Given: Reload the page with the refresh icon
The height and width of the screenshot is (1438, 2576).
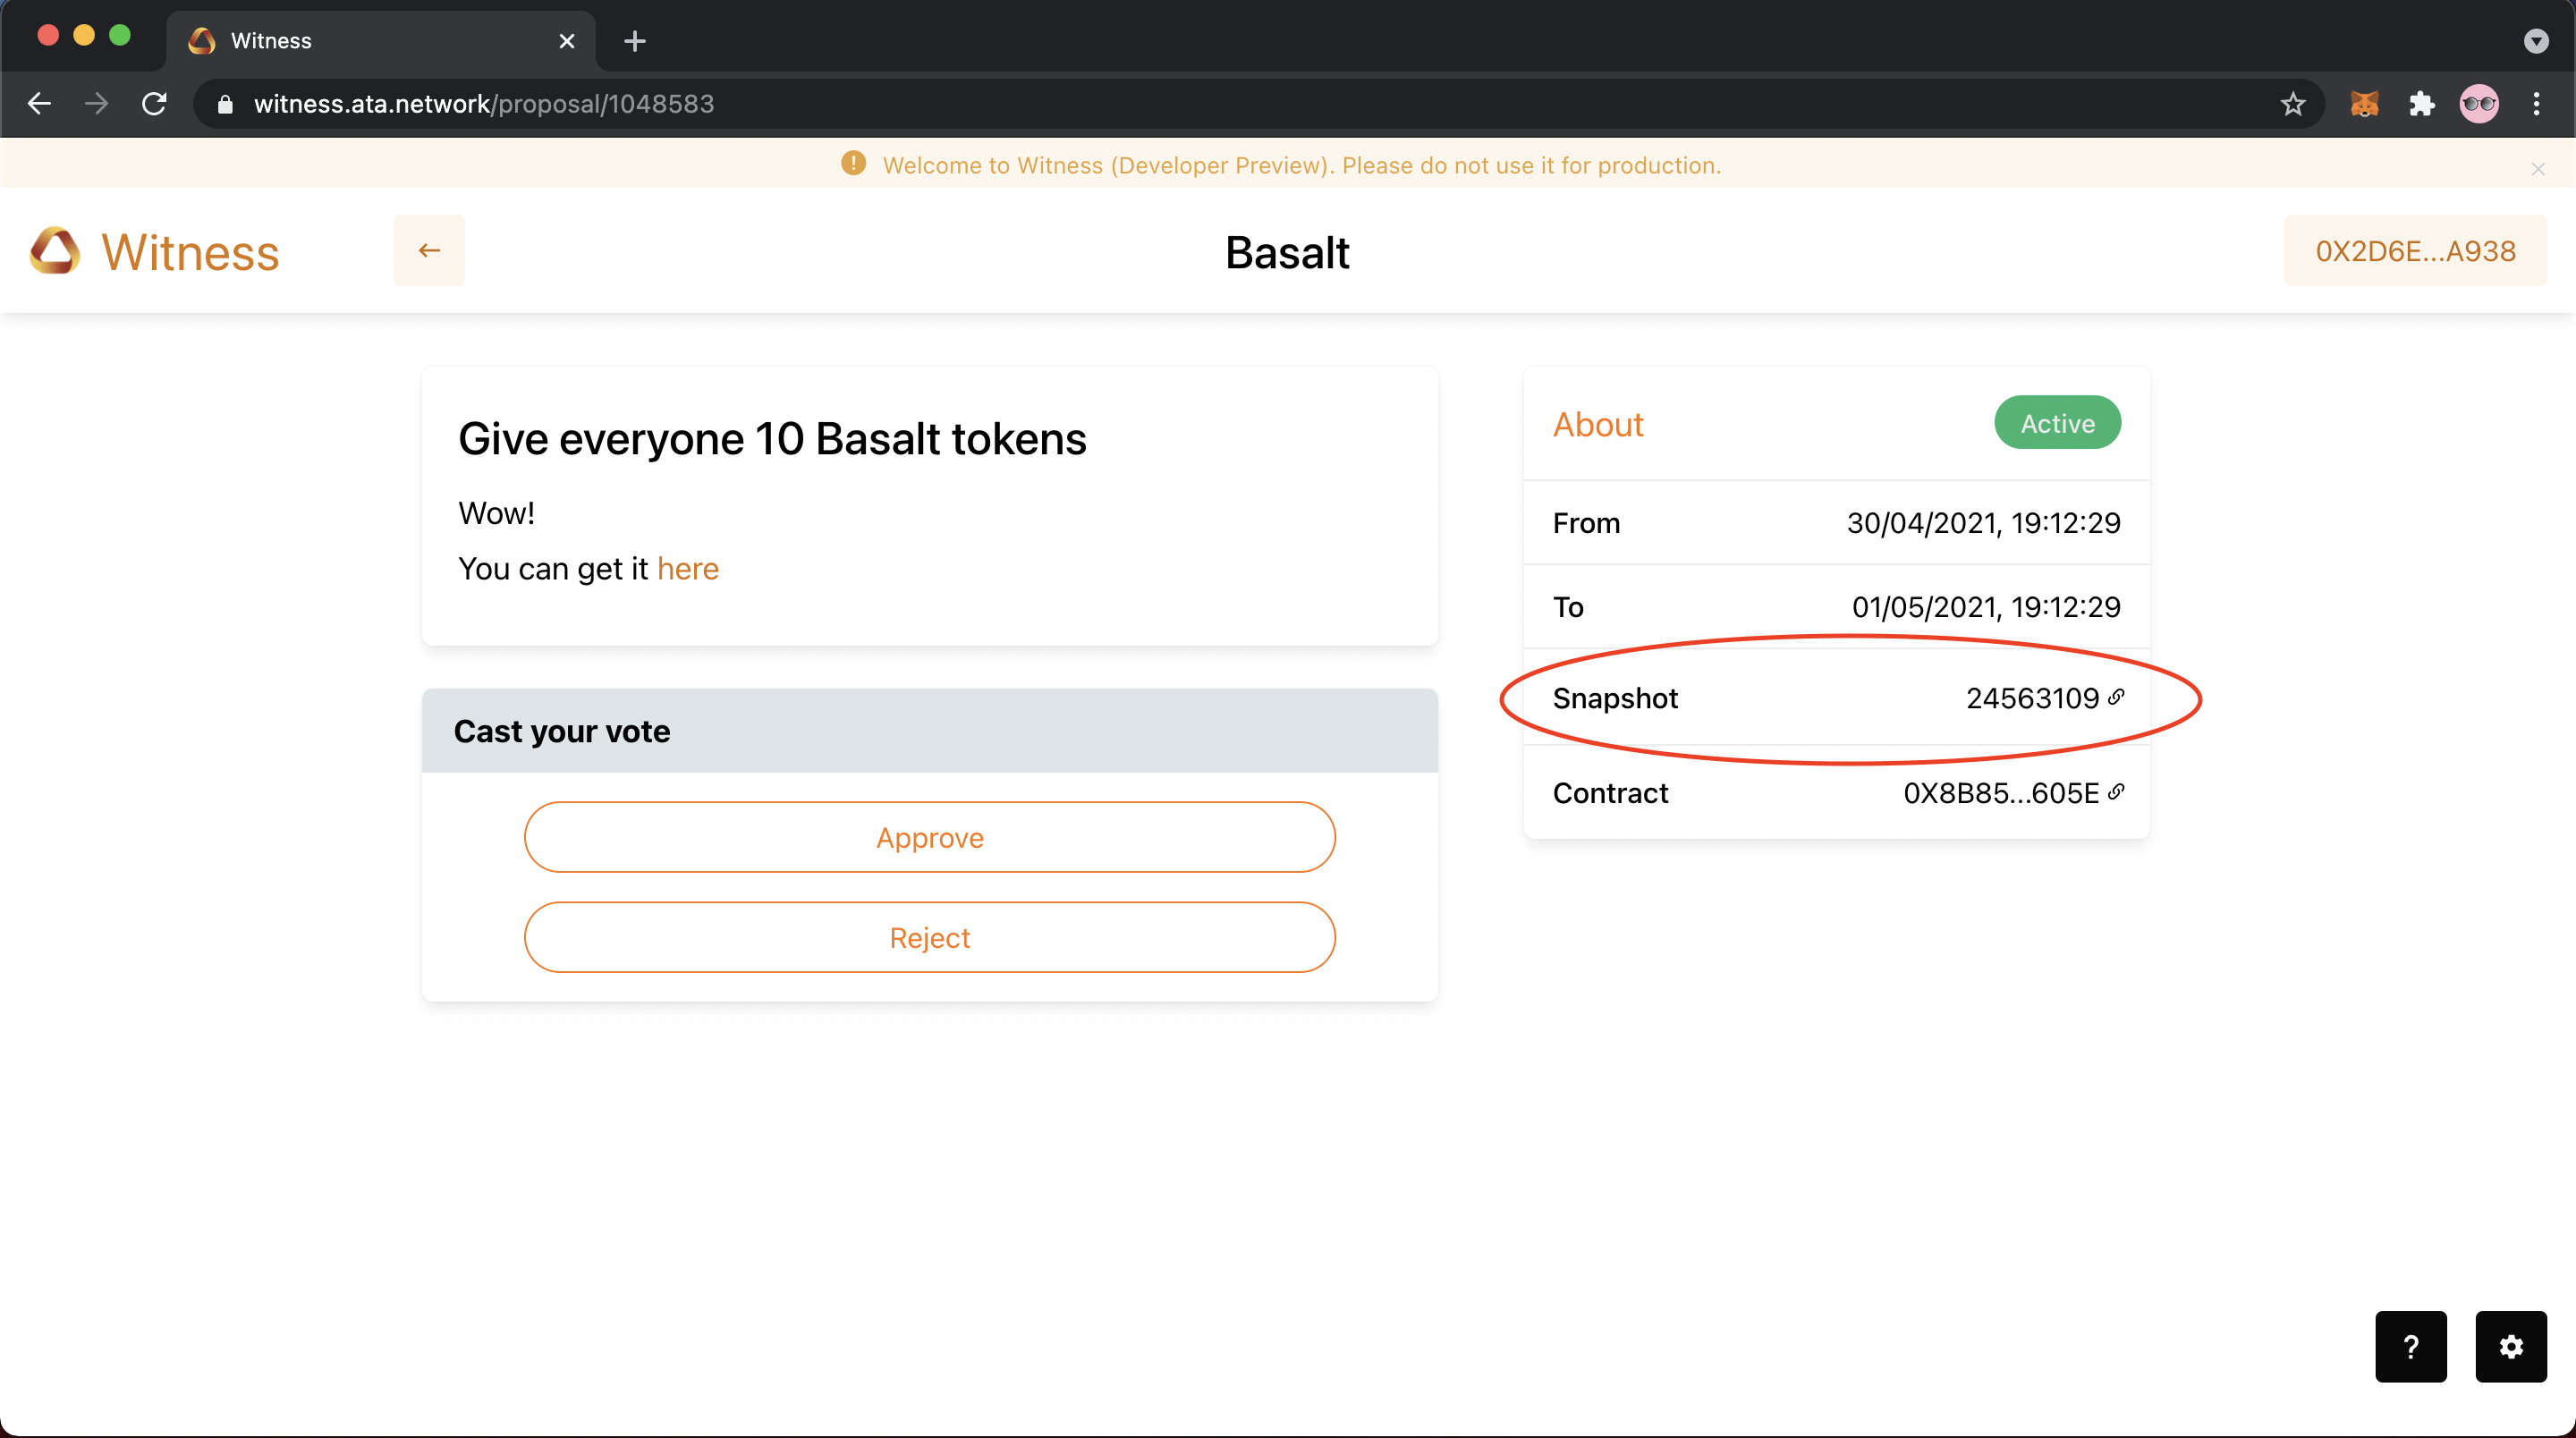Looking at the screenshot, I should pos(154,103).
